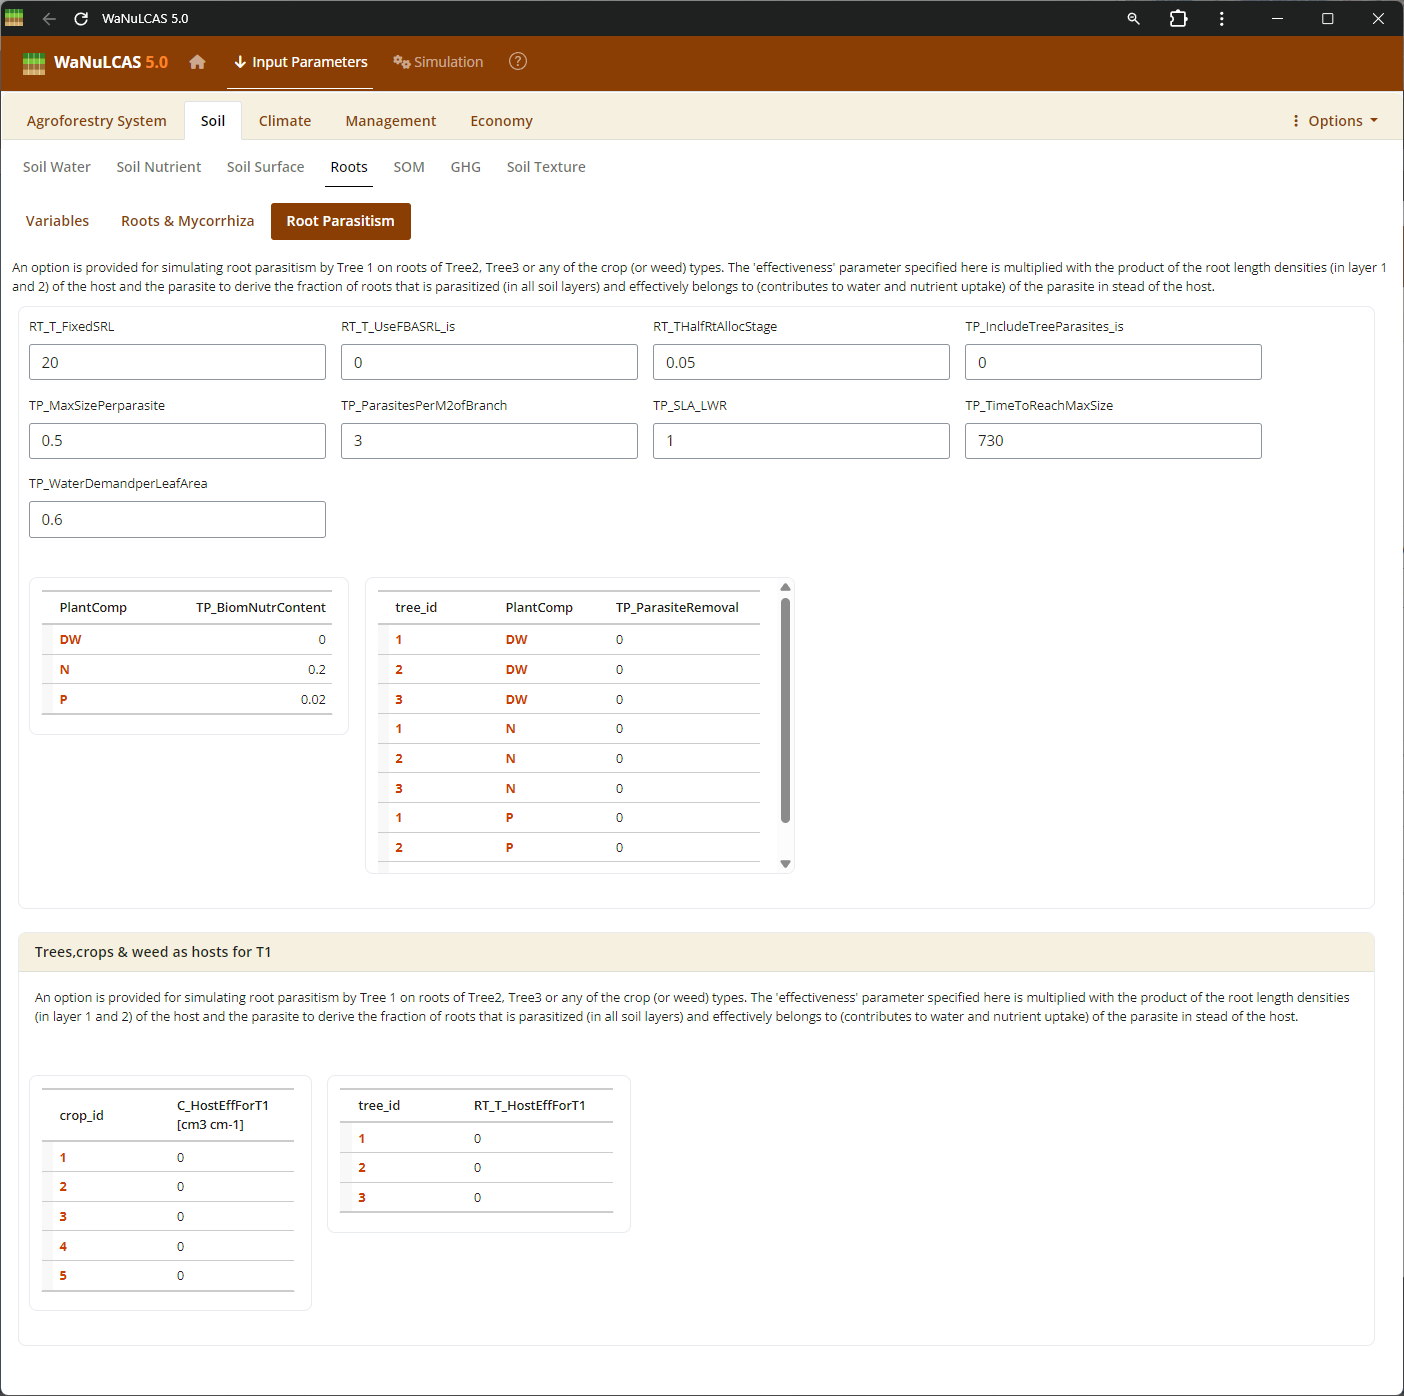This screenshot has width=1404, height=1396.
Task: Select the Management tab
Action: [390, 121]
